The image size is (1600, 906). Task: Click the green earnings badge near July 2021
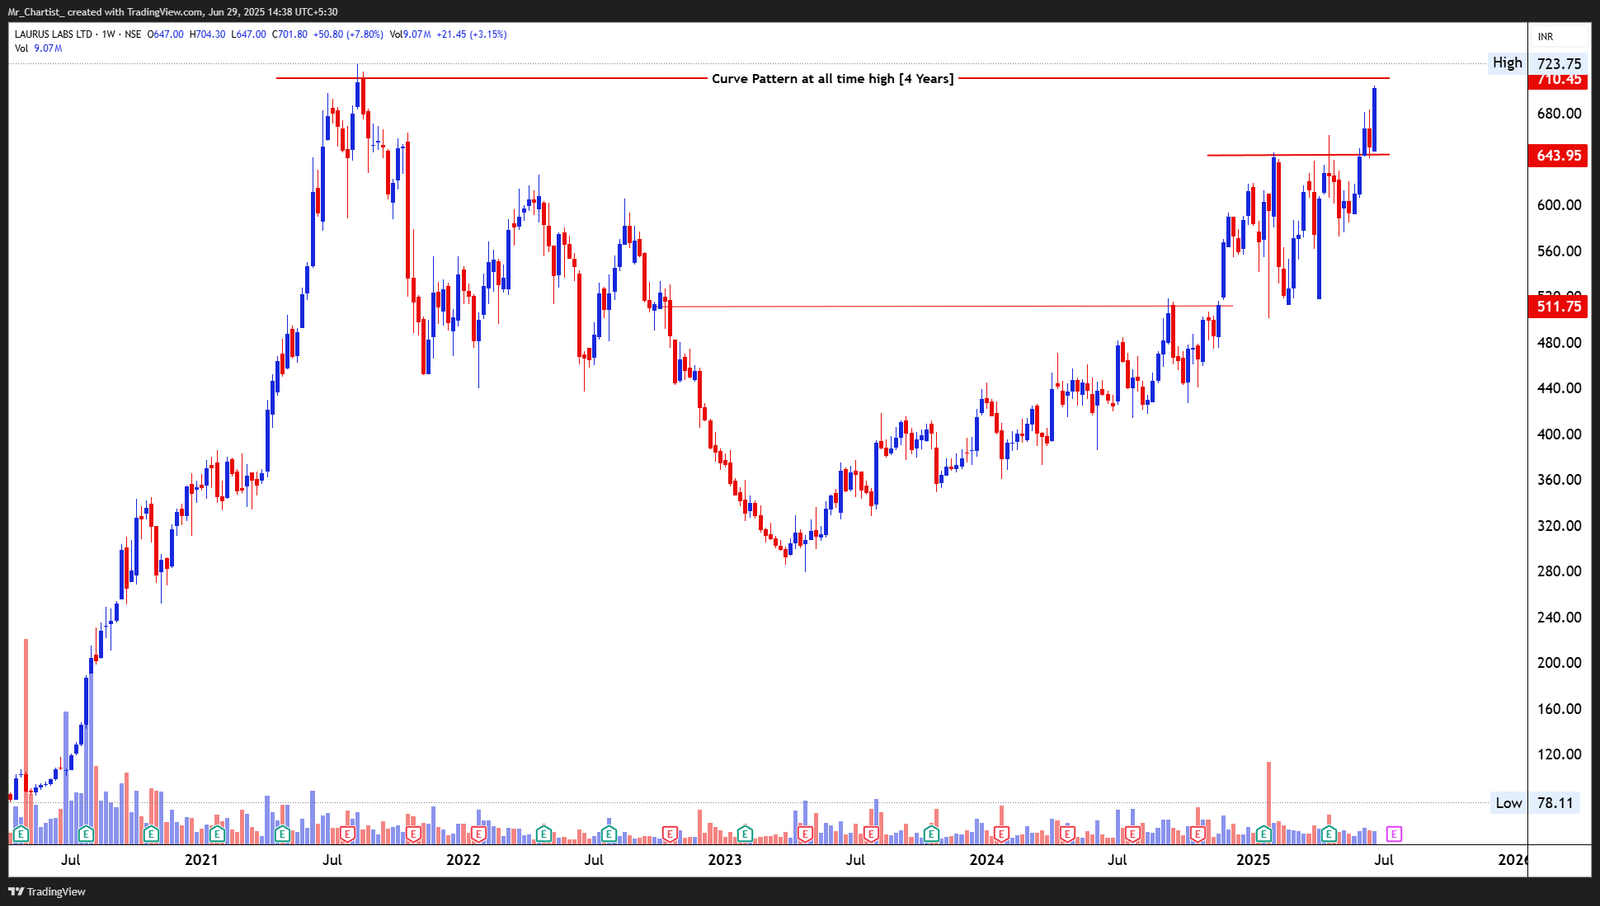click(282, 832)
